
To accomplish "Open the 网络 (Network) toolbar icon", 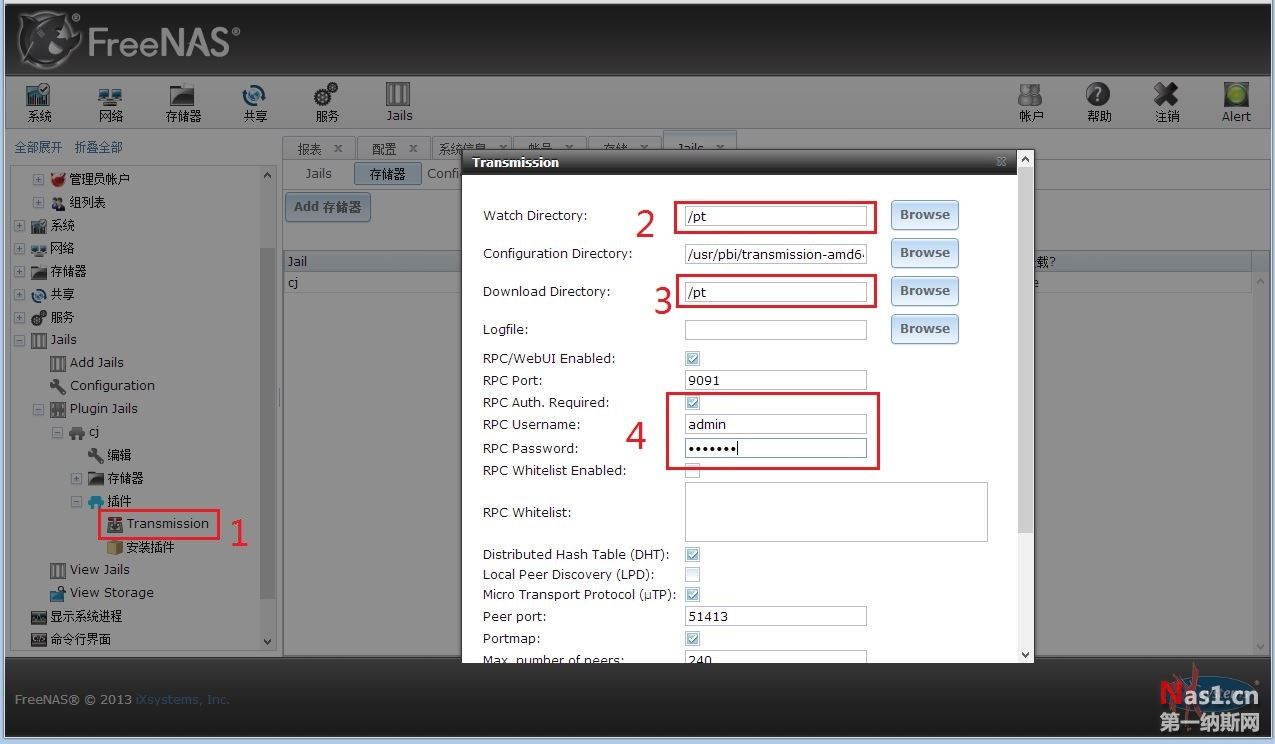I will (110, 102).
